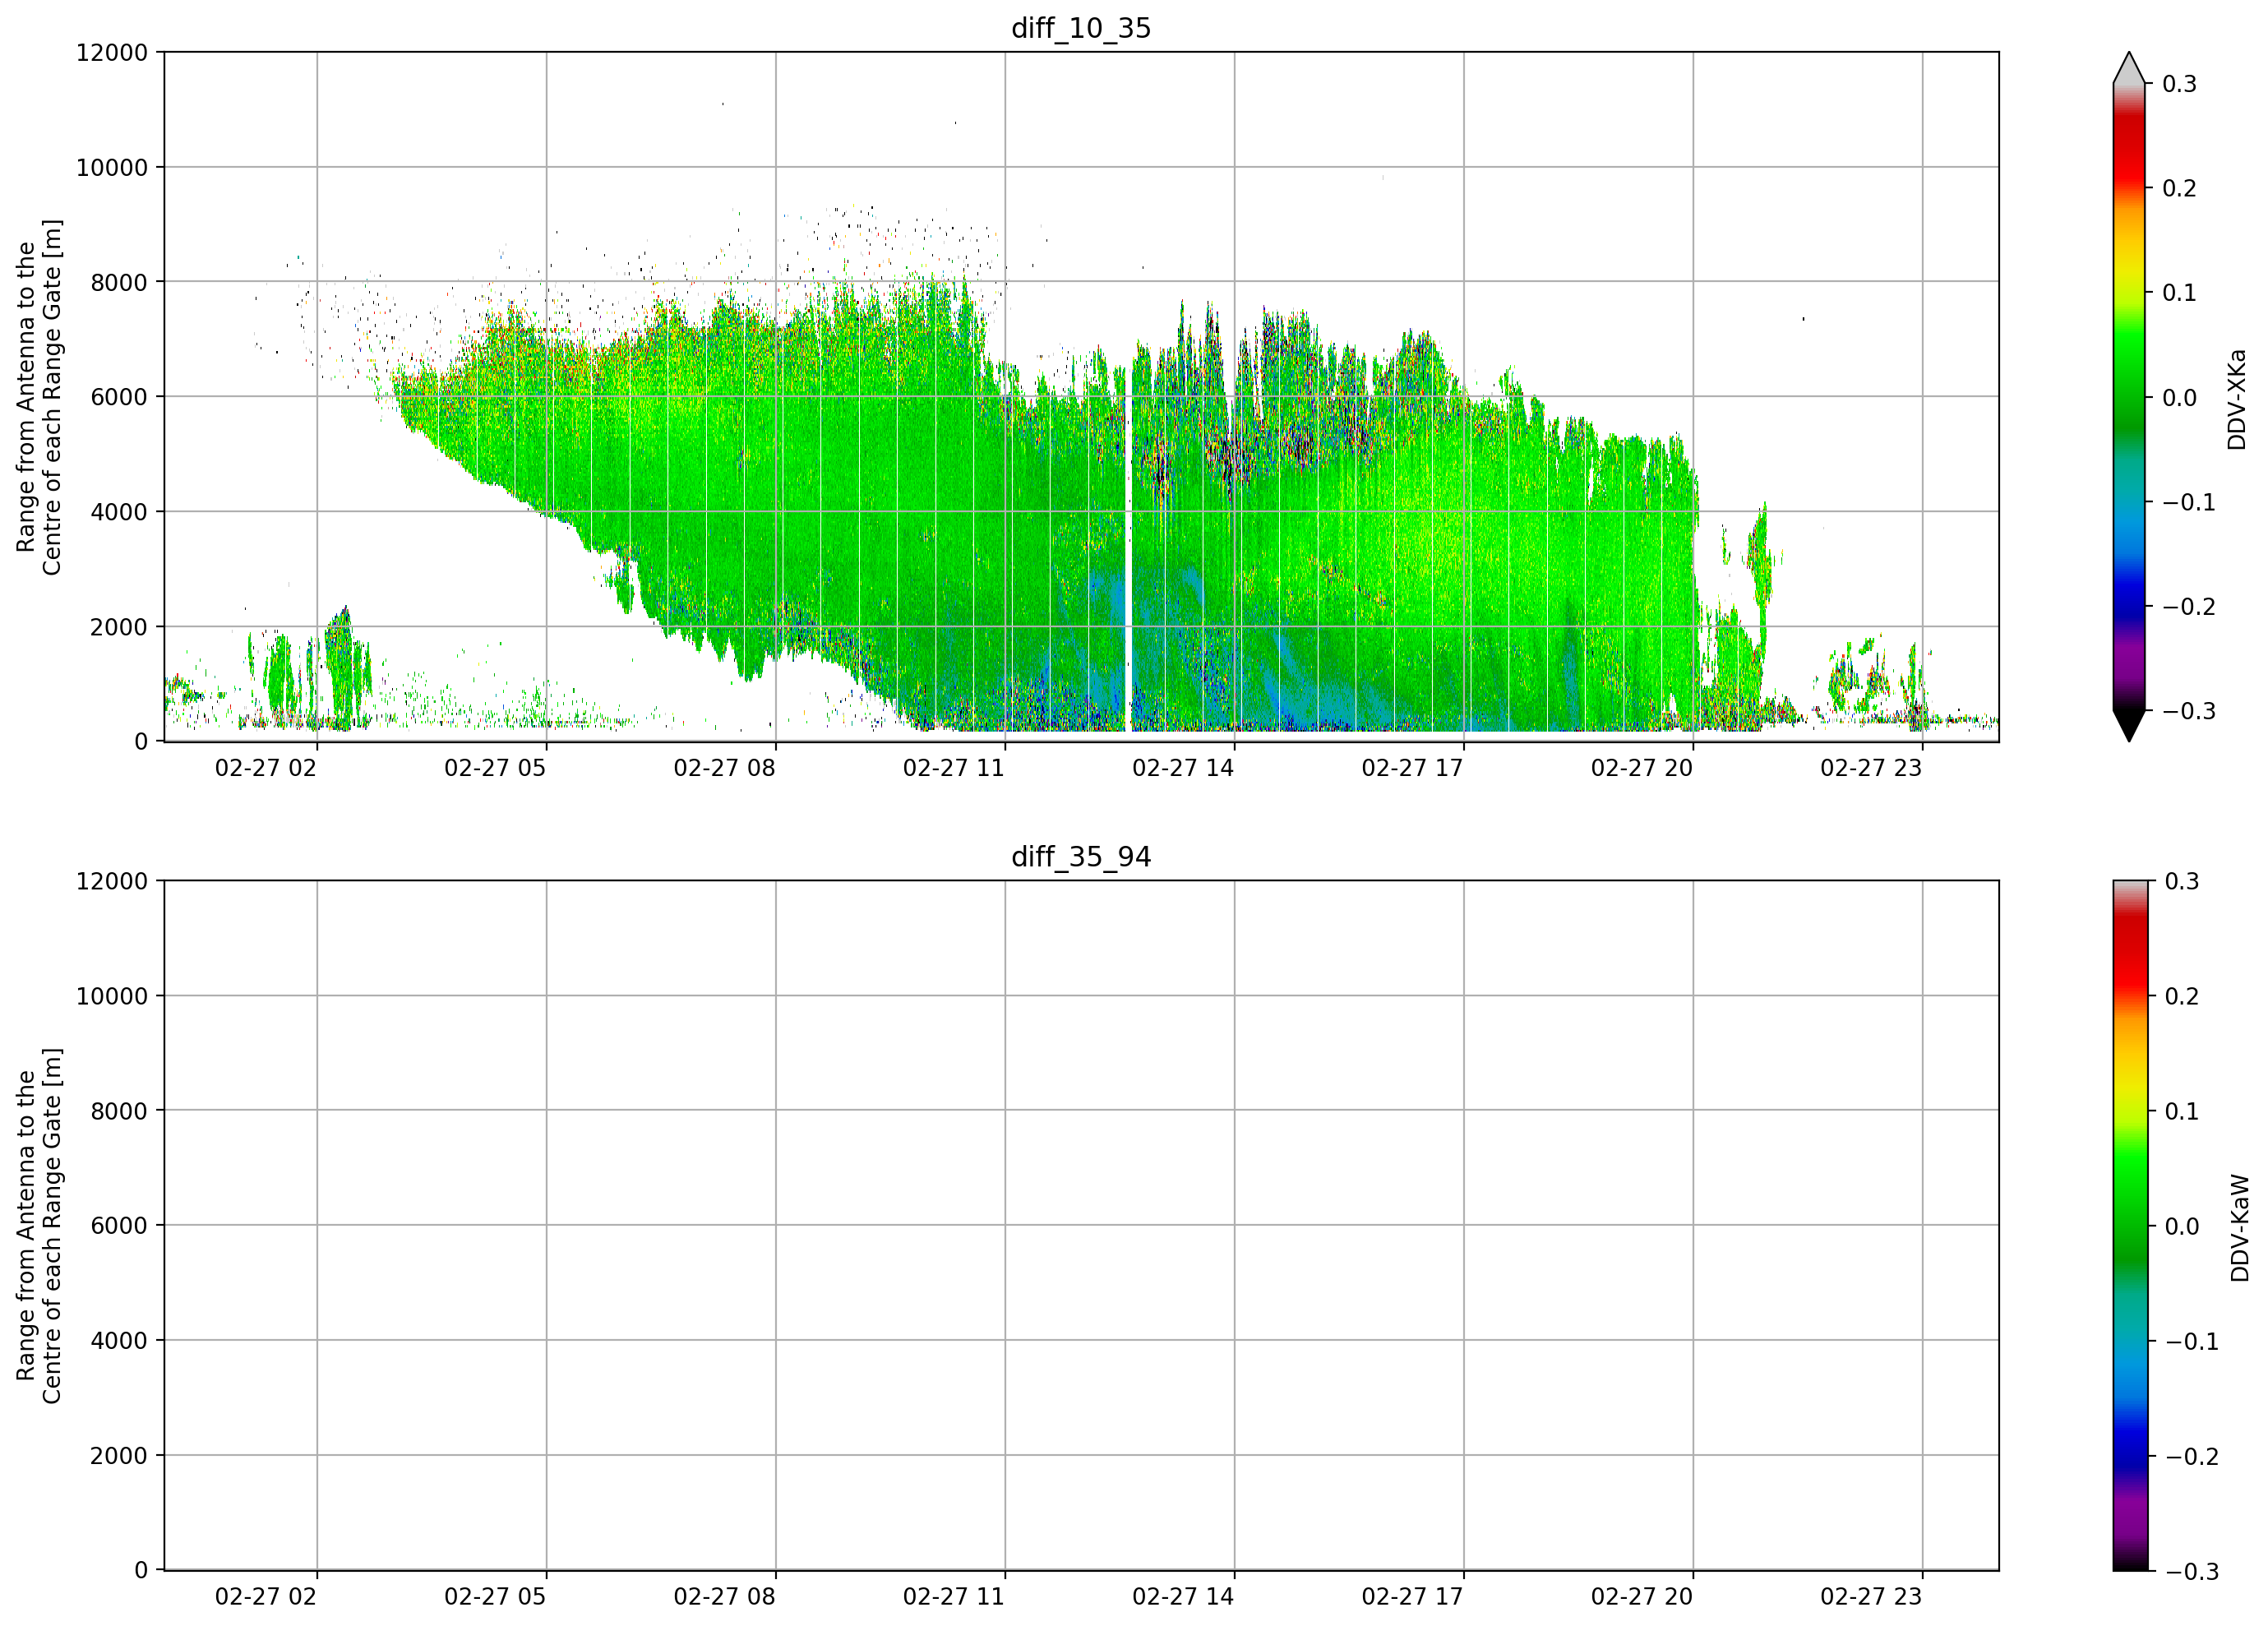The image size is (2268, 1626).
Task: Click the 0.1 tick on the DDV-KaW colorbar
Action: click(2181, 1111)
